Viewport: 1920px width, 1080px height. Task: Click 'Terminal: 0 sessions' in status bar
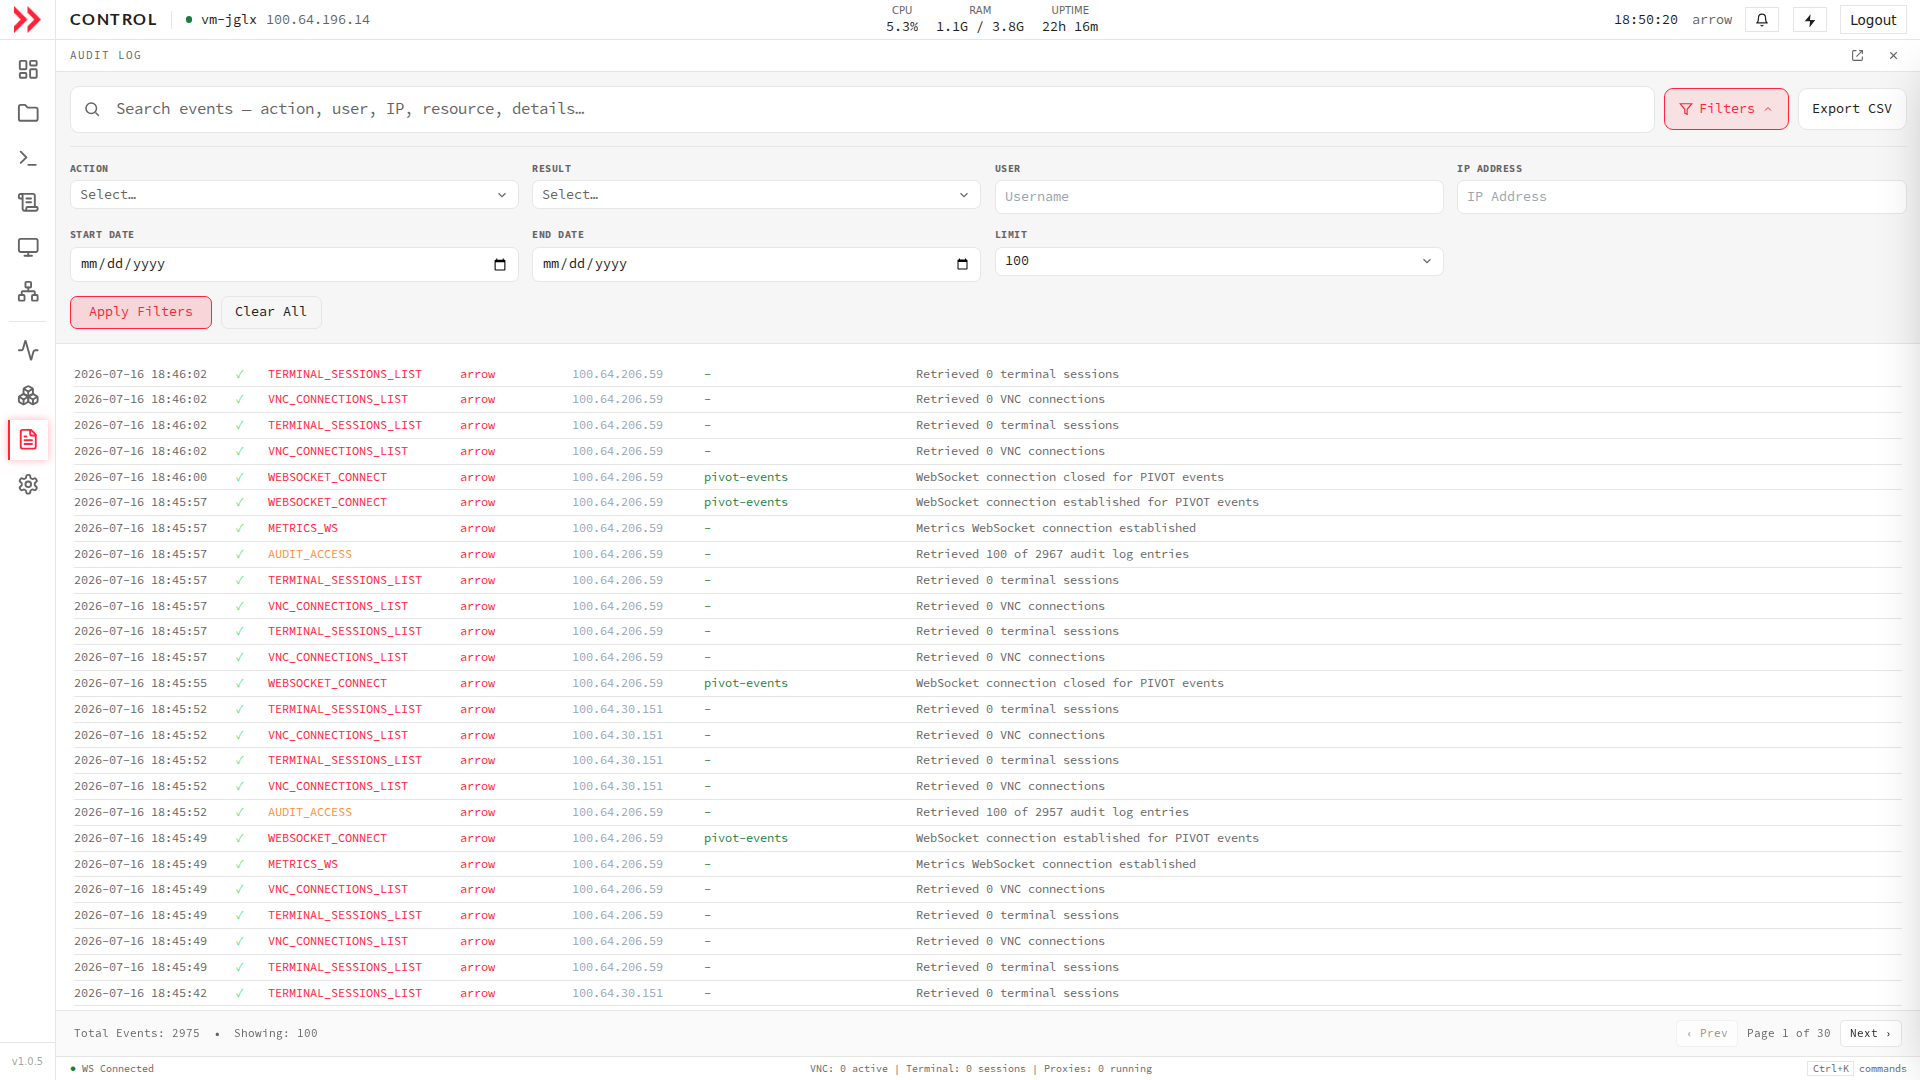tap(966, 1068)
